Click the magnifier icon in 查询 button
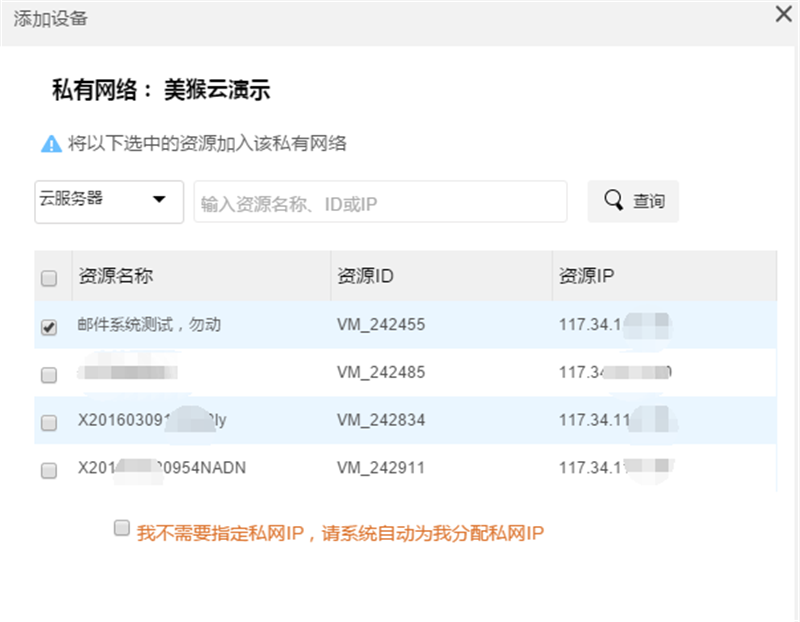 pos(613,200)
